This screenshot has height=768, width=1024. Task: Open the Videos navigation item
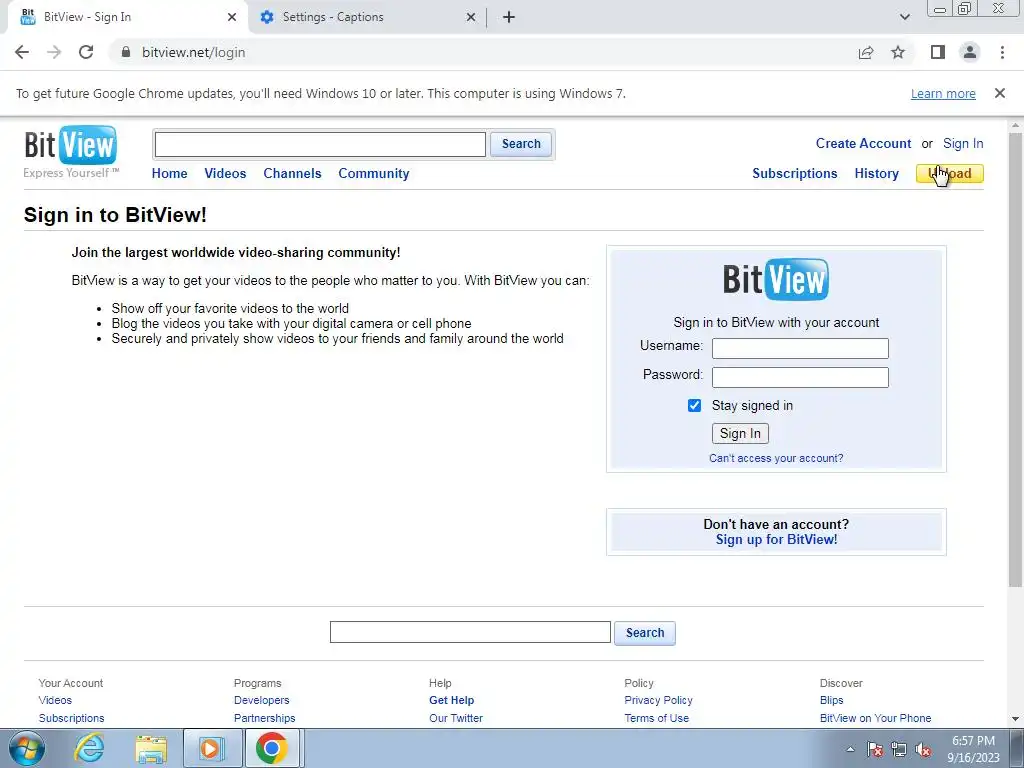[x=225, y=173]
